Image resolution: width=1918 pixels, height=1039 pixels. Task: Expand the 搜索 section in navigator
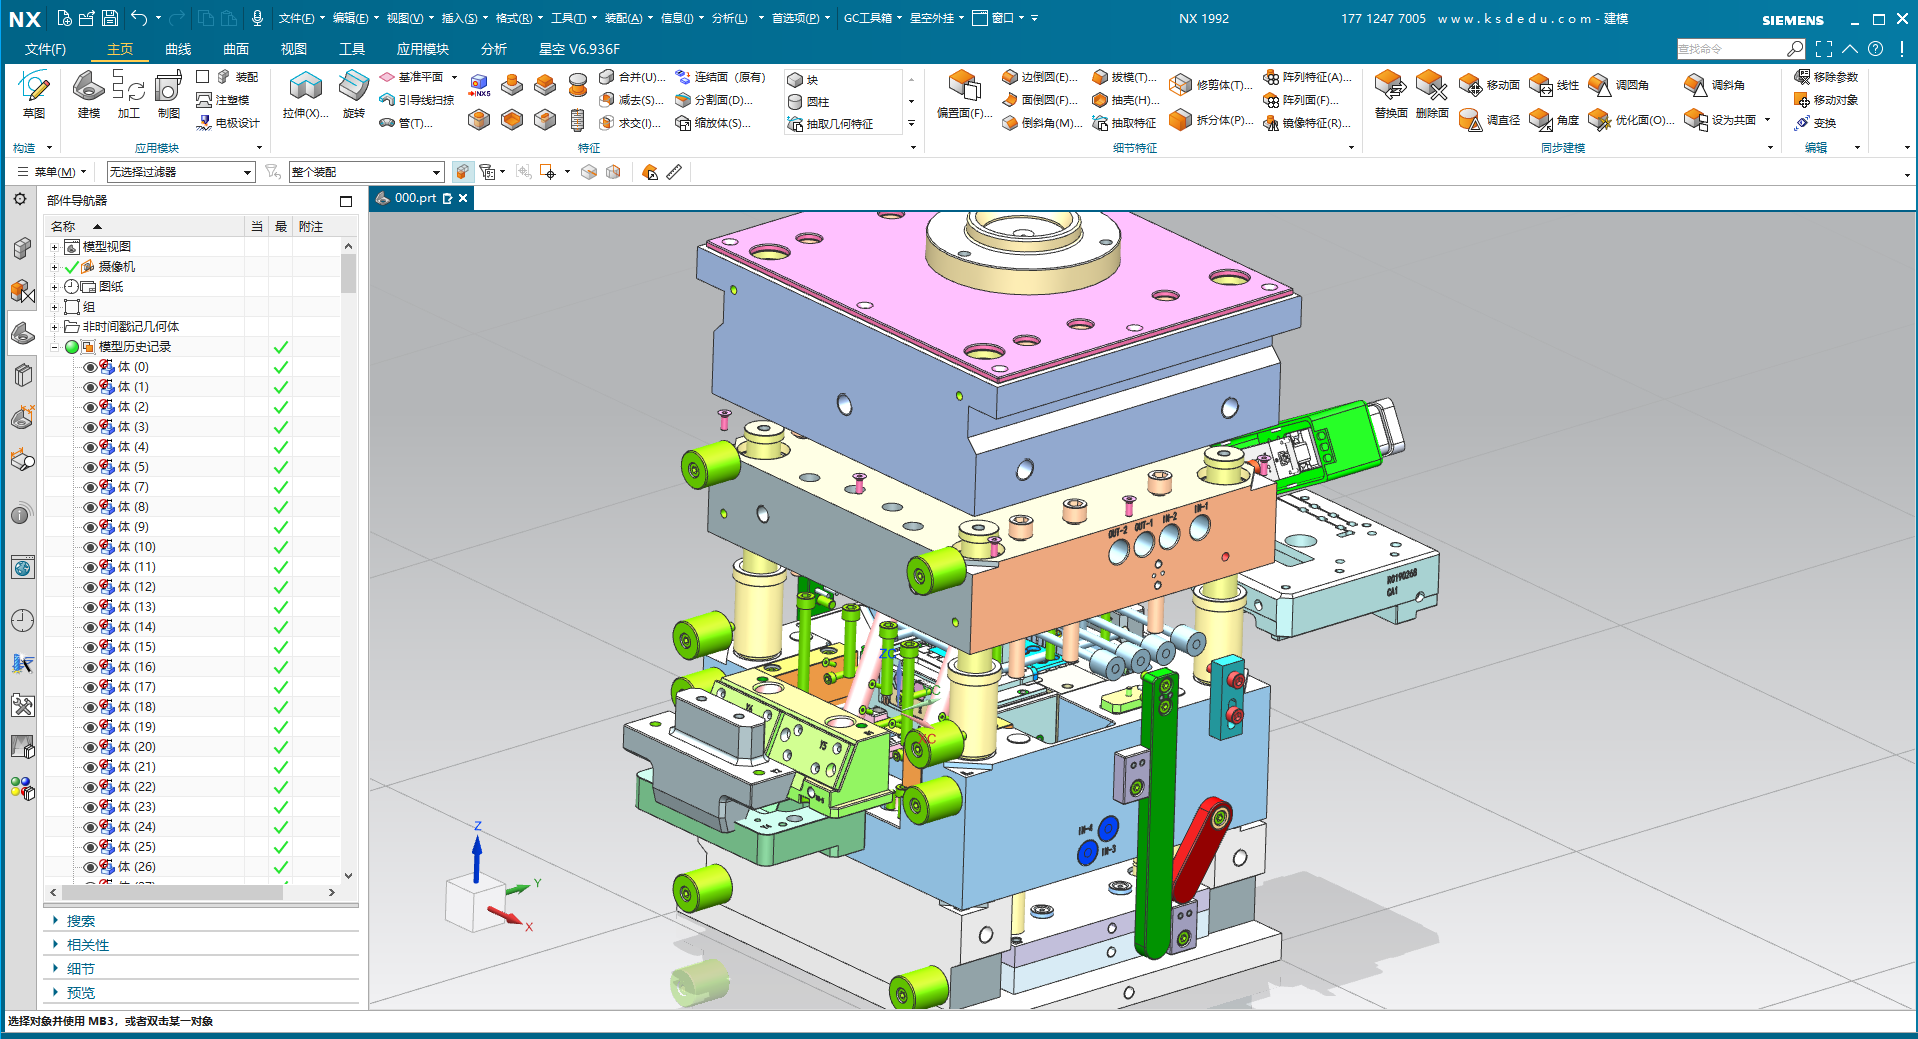pos(80,921)
